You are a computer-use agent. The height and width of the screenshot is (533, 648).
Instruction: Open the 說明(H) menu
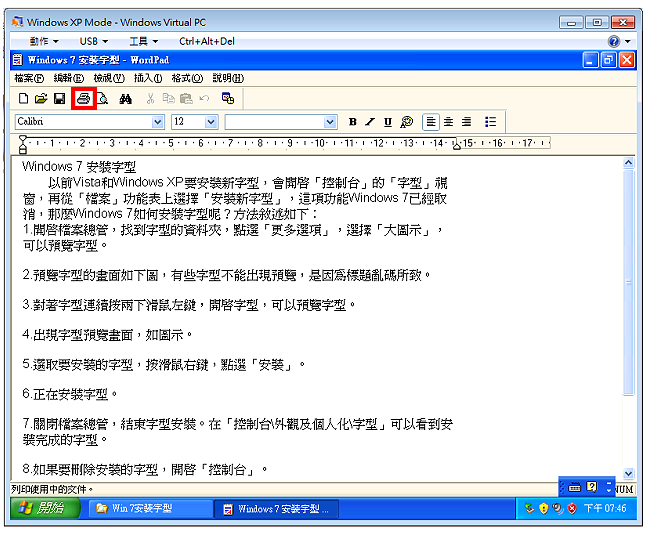(x=228, y=78)
